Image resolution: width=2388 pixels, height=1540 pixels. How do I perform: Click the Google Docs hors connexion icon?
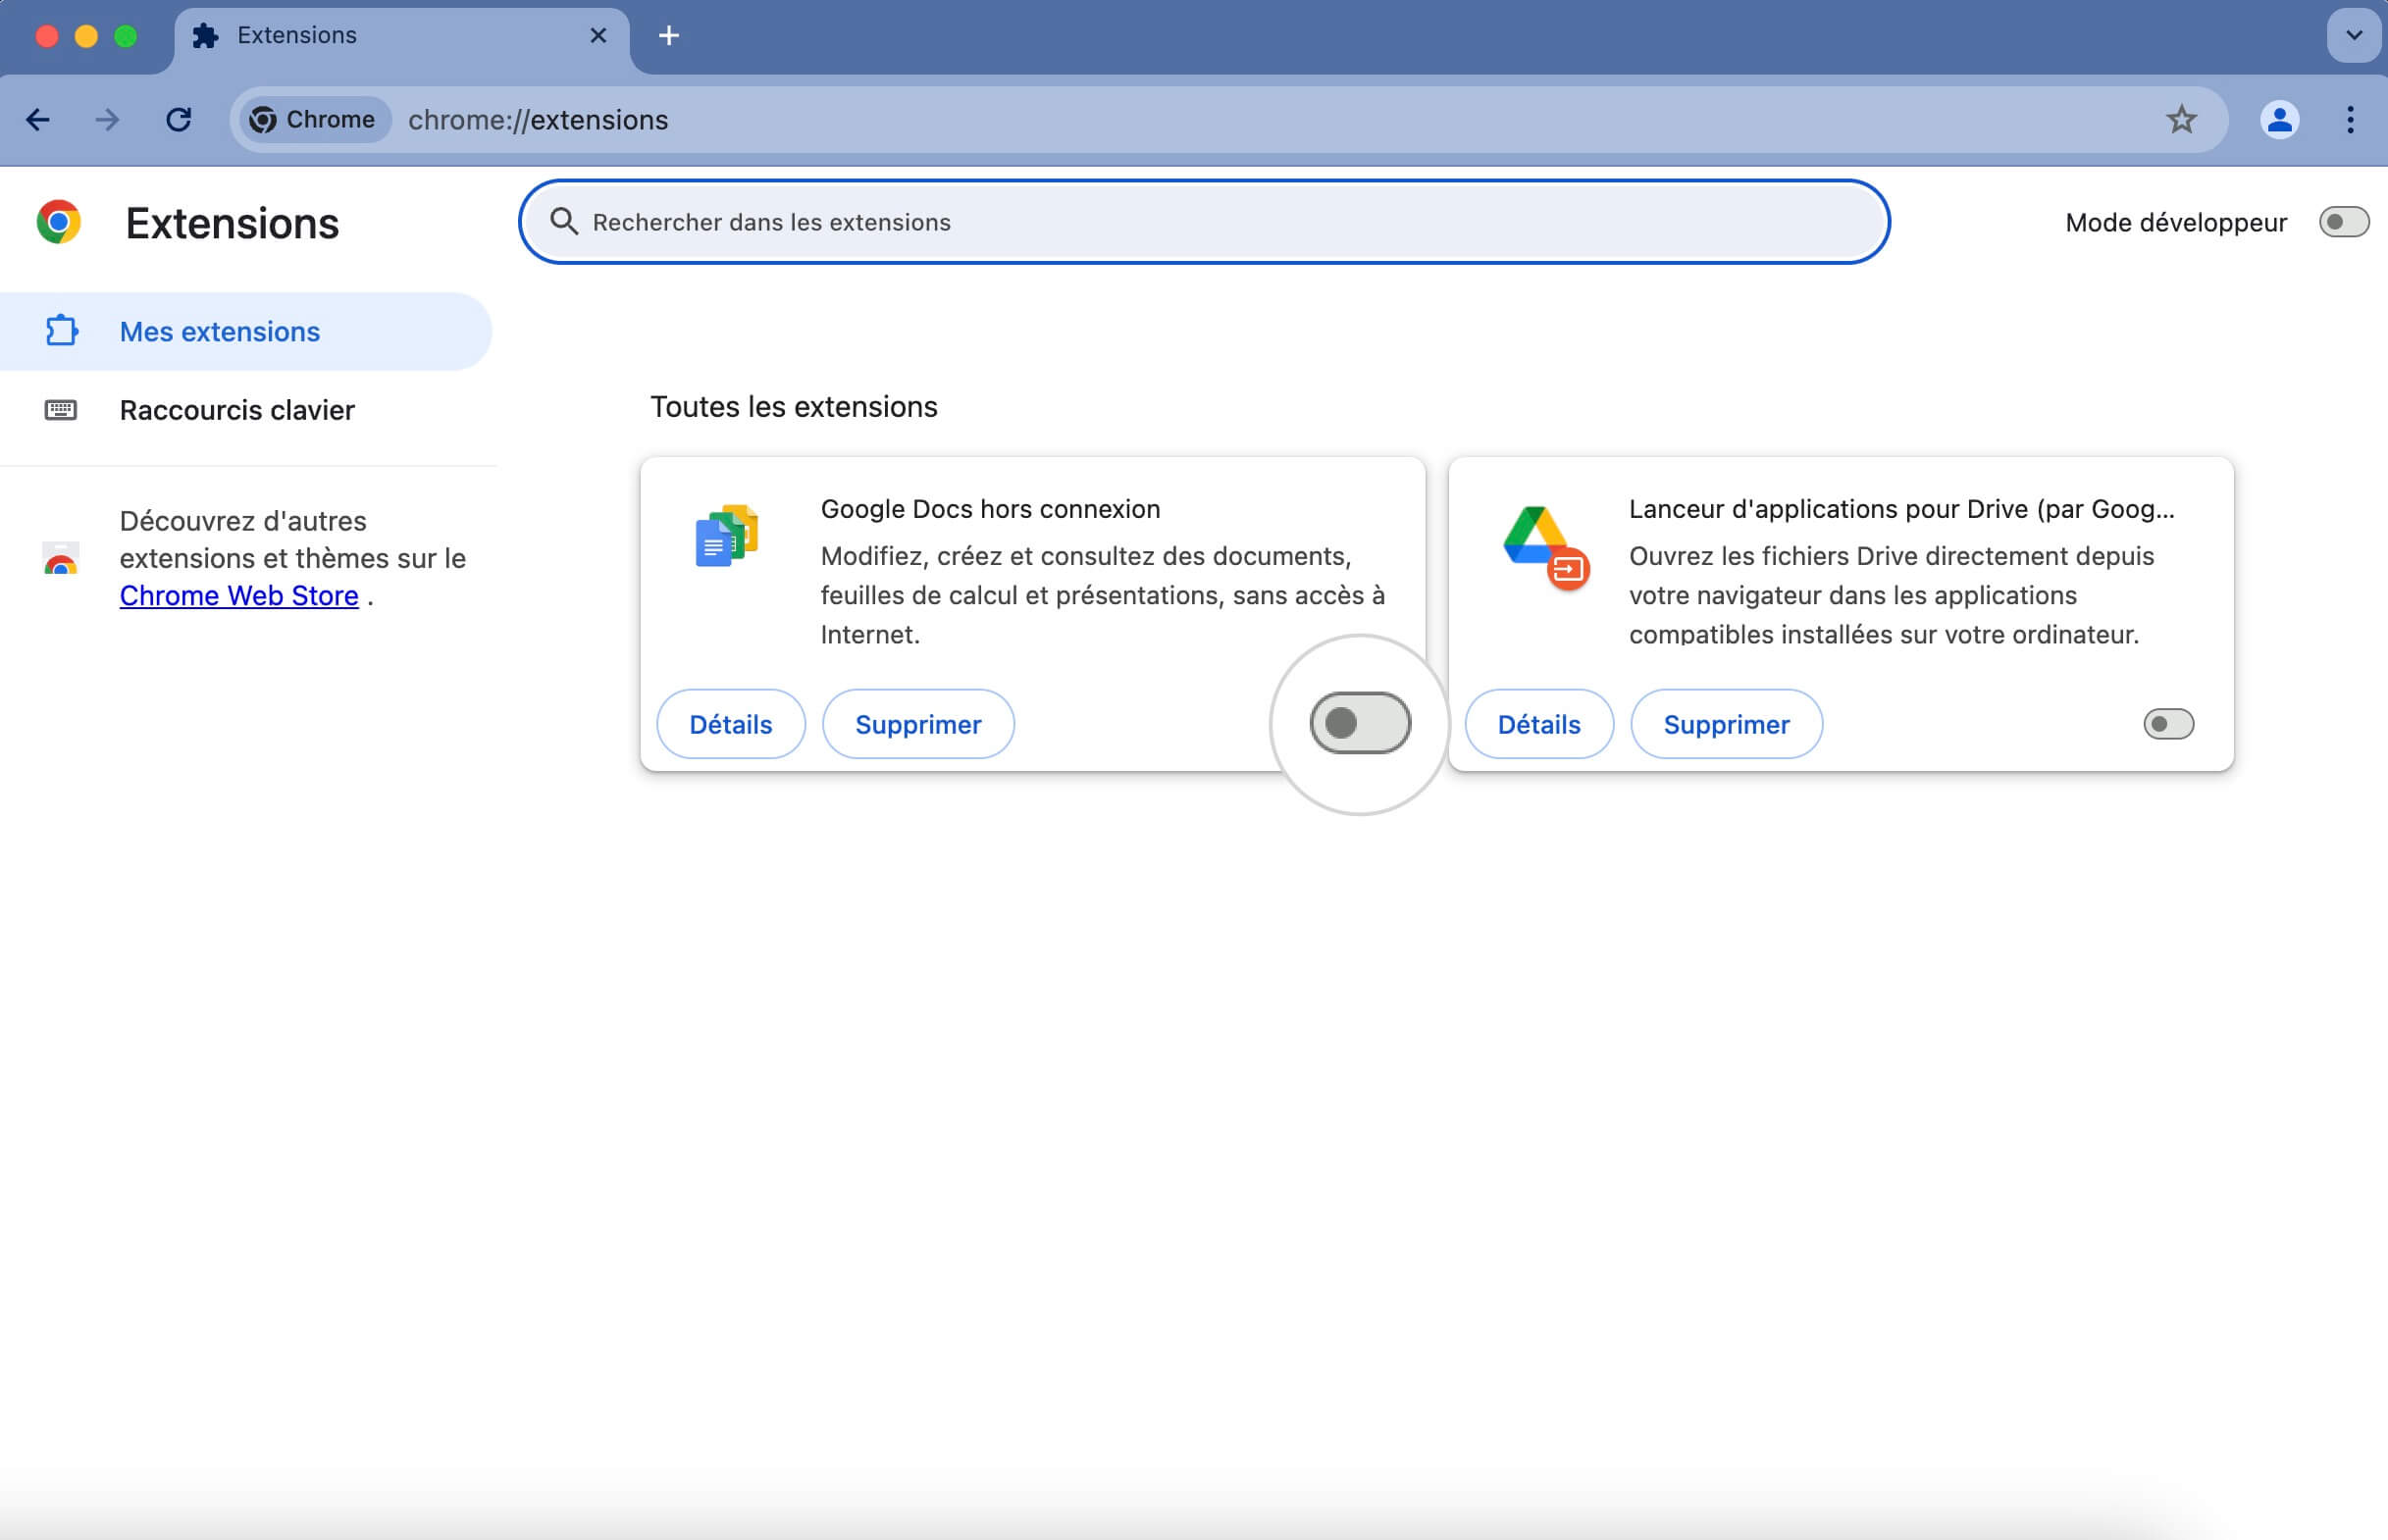point(727,536)
